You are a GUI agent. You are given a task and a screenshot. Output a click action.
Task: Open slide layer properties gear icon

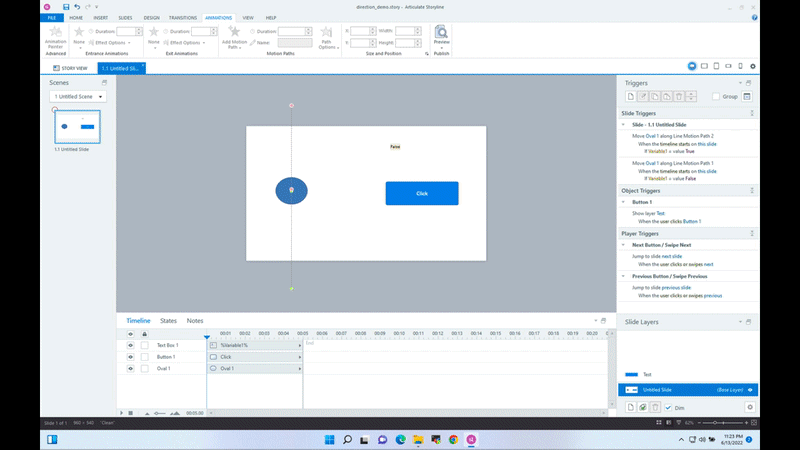tap(750, 408)
